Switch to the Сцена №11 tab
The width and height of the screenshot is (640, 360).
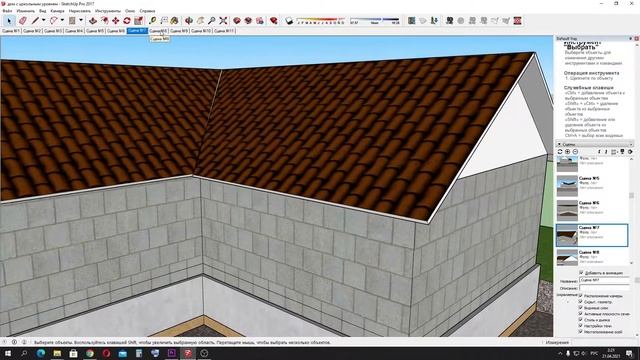(x=224, y=31)
